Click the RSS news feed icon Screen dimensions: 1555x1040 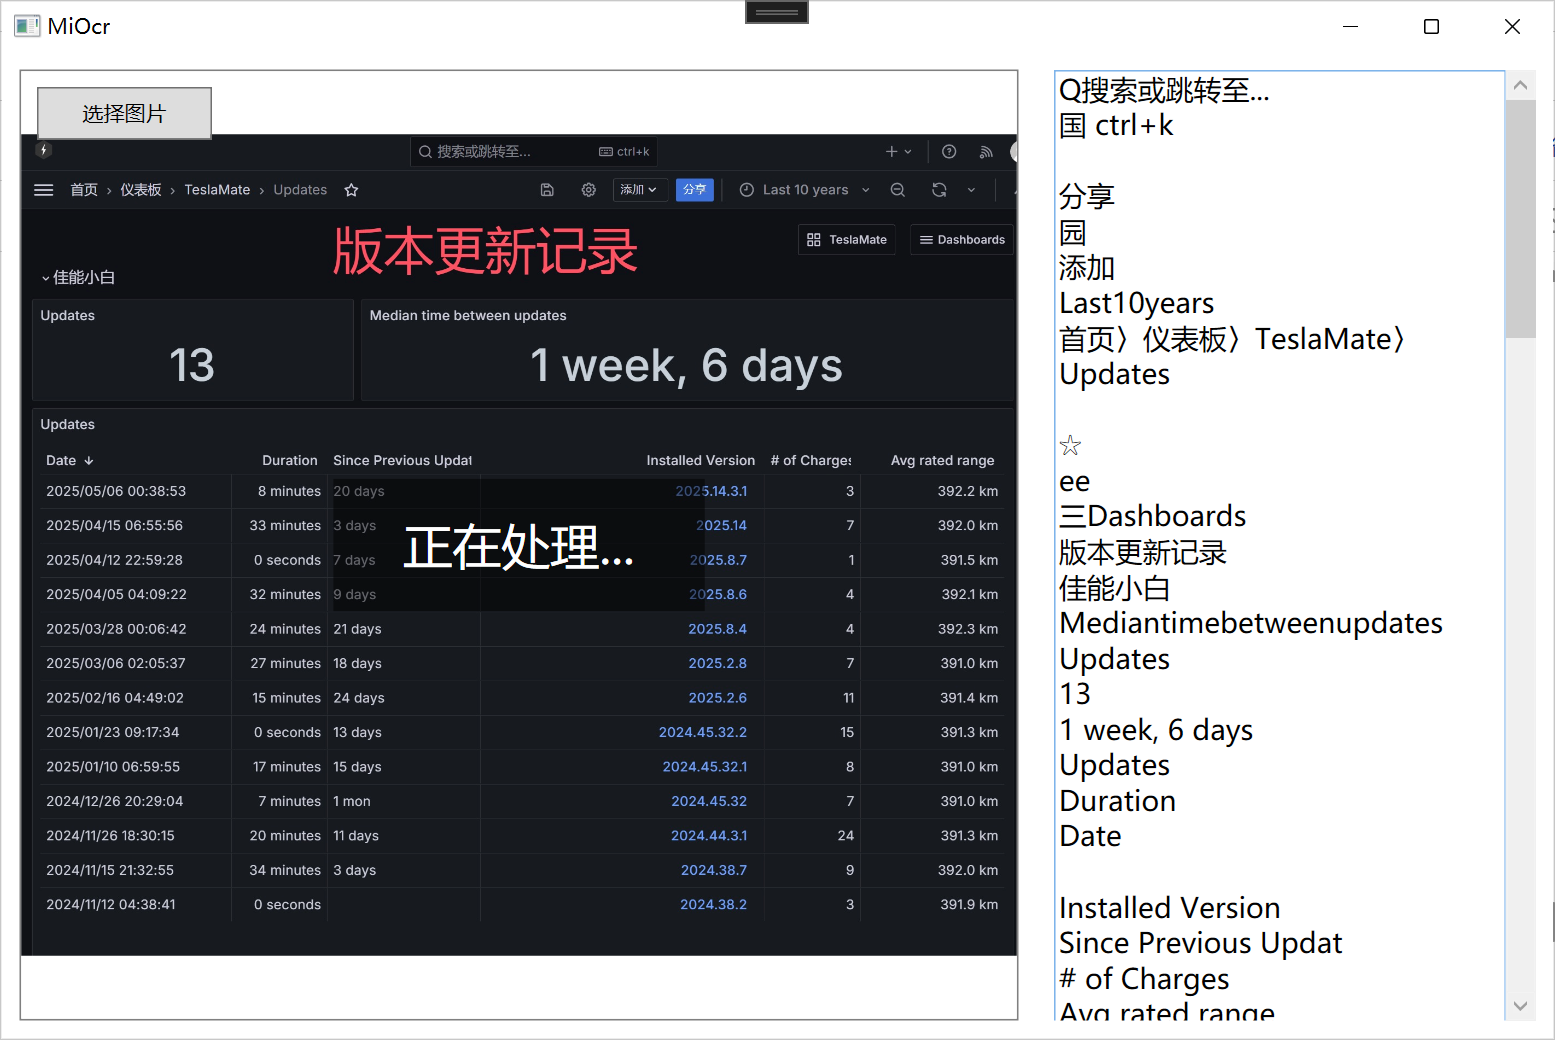(986, 152)
